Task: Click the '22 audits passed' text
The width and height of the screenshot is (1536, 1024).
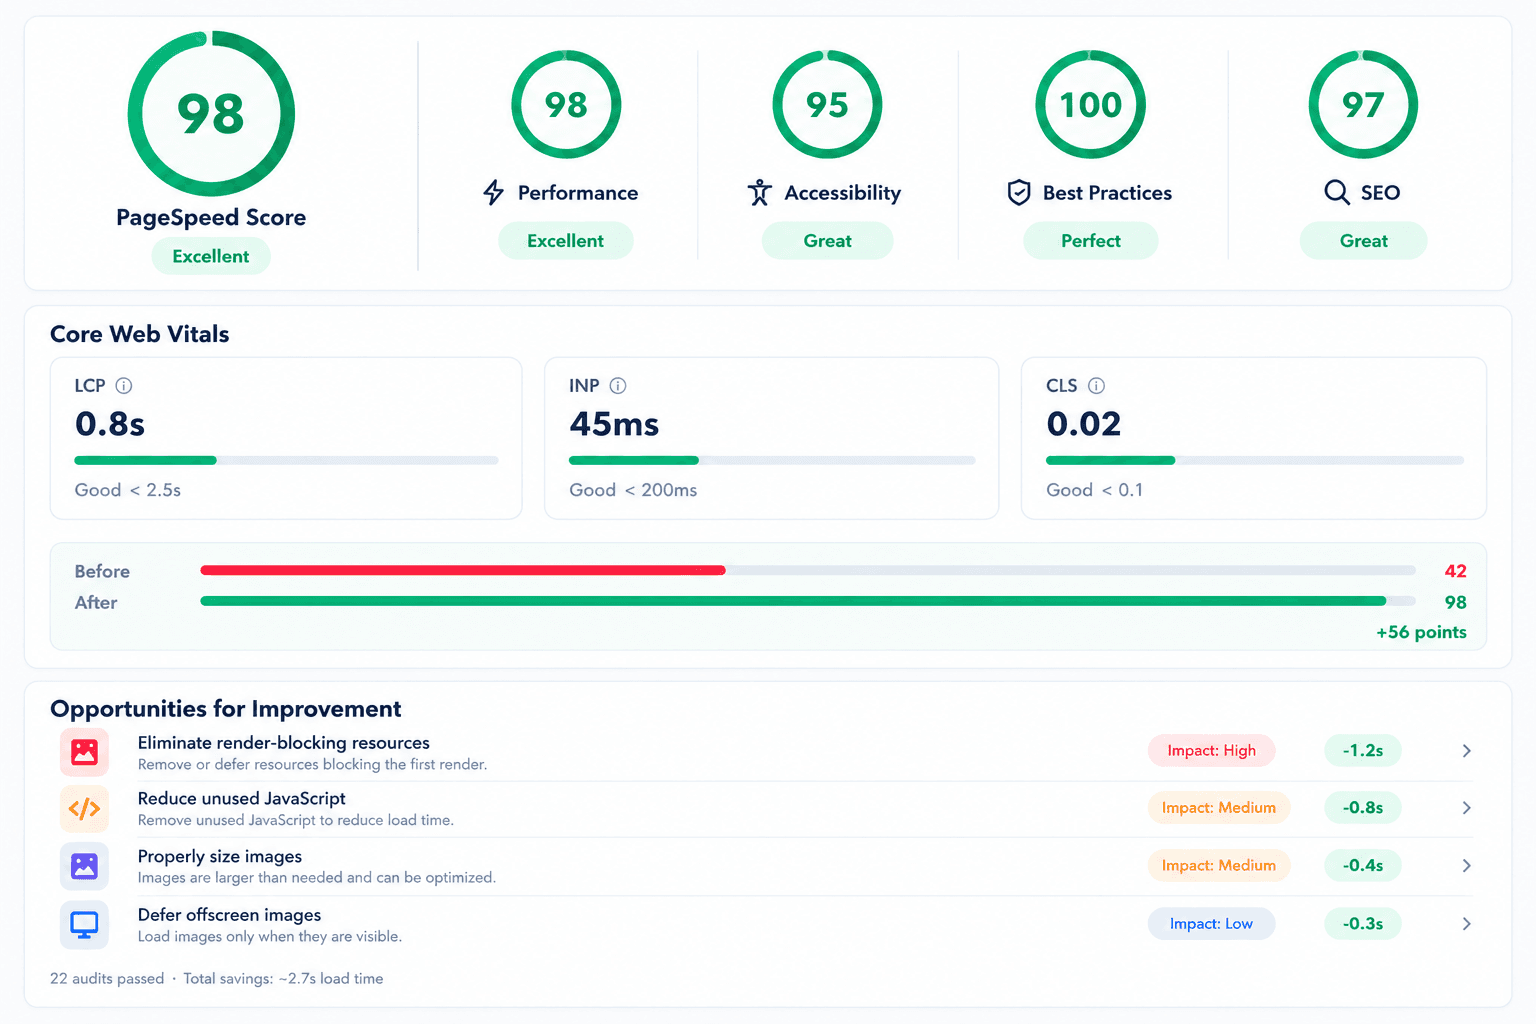Action: pos(107,979)
